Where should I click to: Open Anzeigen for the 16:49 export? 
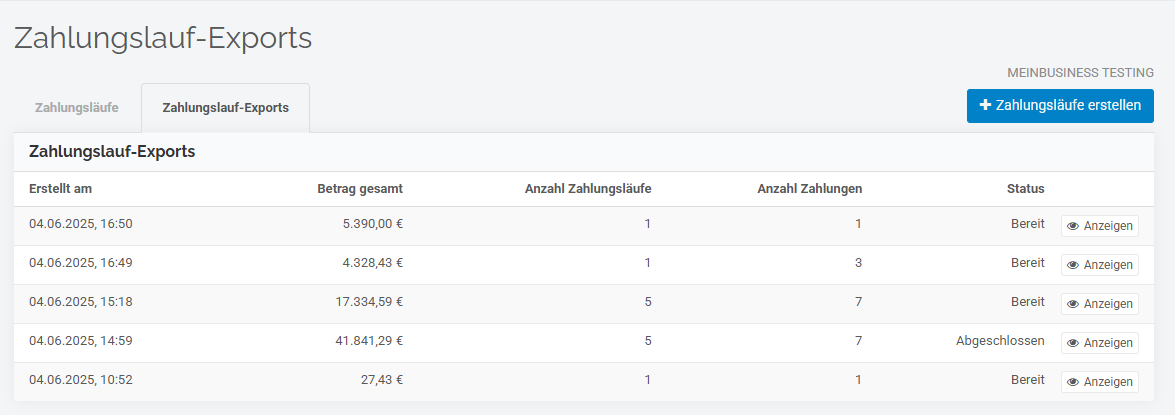(x=1099, y=265)
